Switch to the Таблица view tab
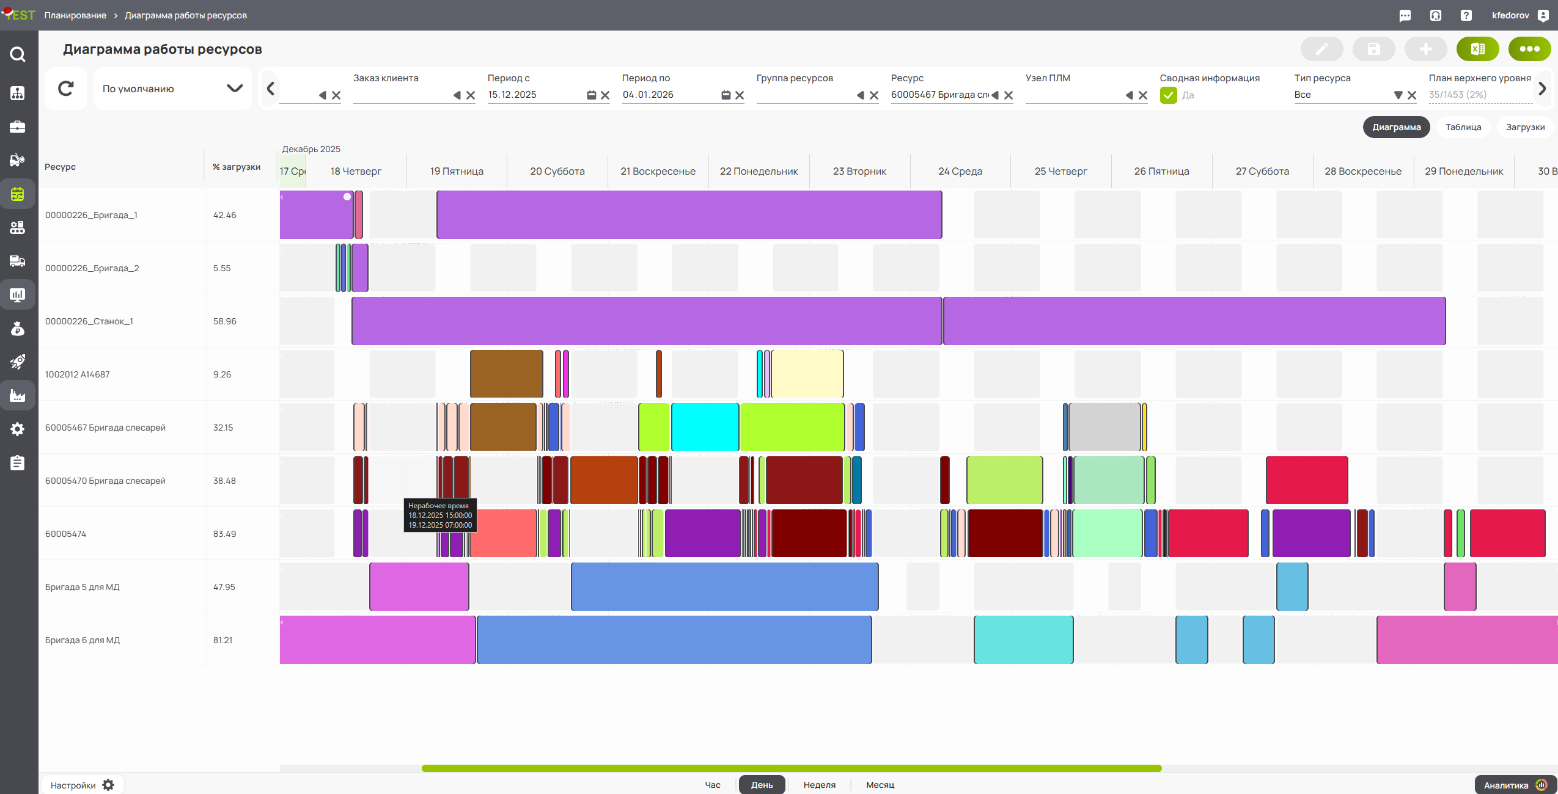Viewport: 1558px width, 794px height. [x=1463, y=127]
